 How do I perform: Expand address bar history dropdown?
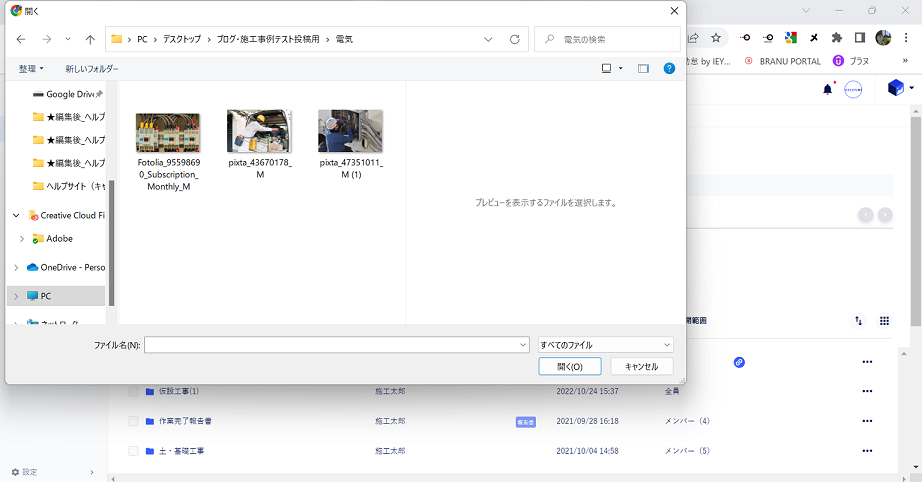point(488,39)
